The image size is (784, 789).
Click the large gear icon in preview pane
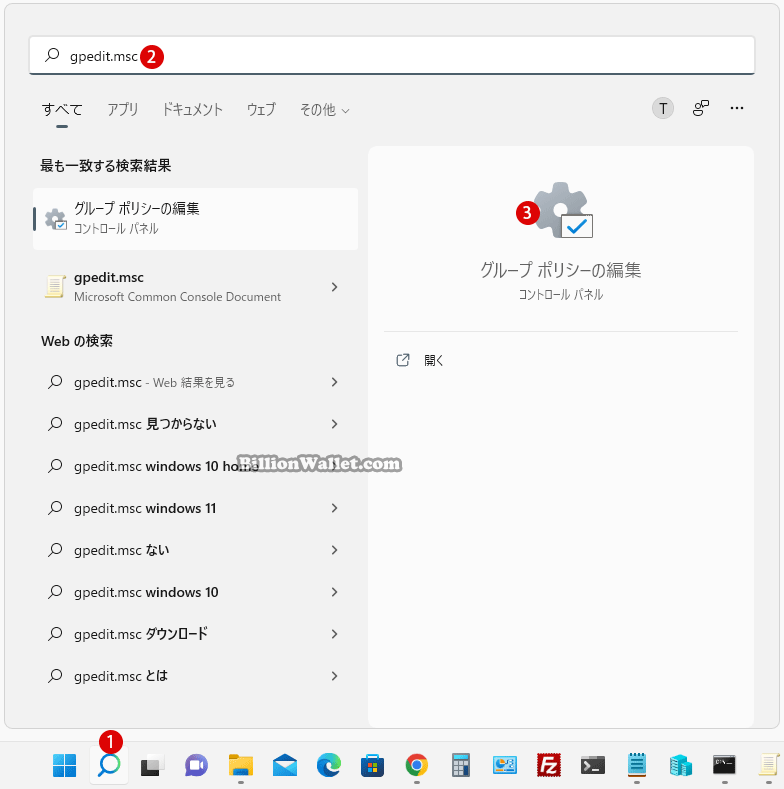[562, 210]
